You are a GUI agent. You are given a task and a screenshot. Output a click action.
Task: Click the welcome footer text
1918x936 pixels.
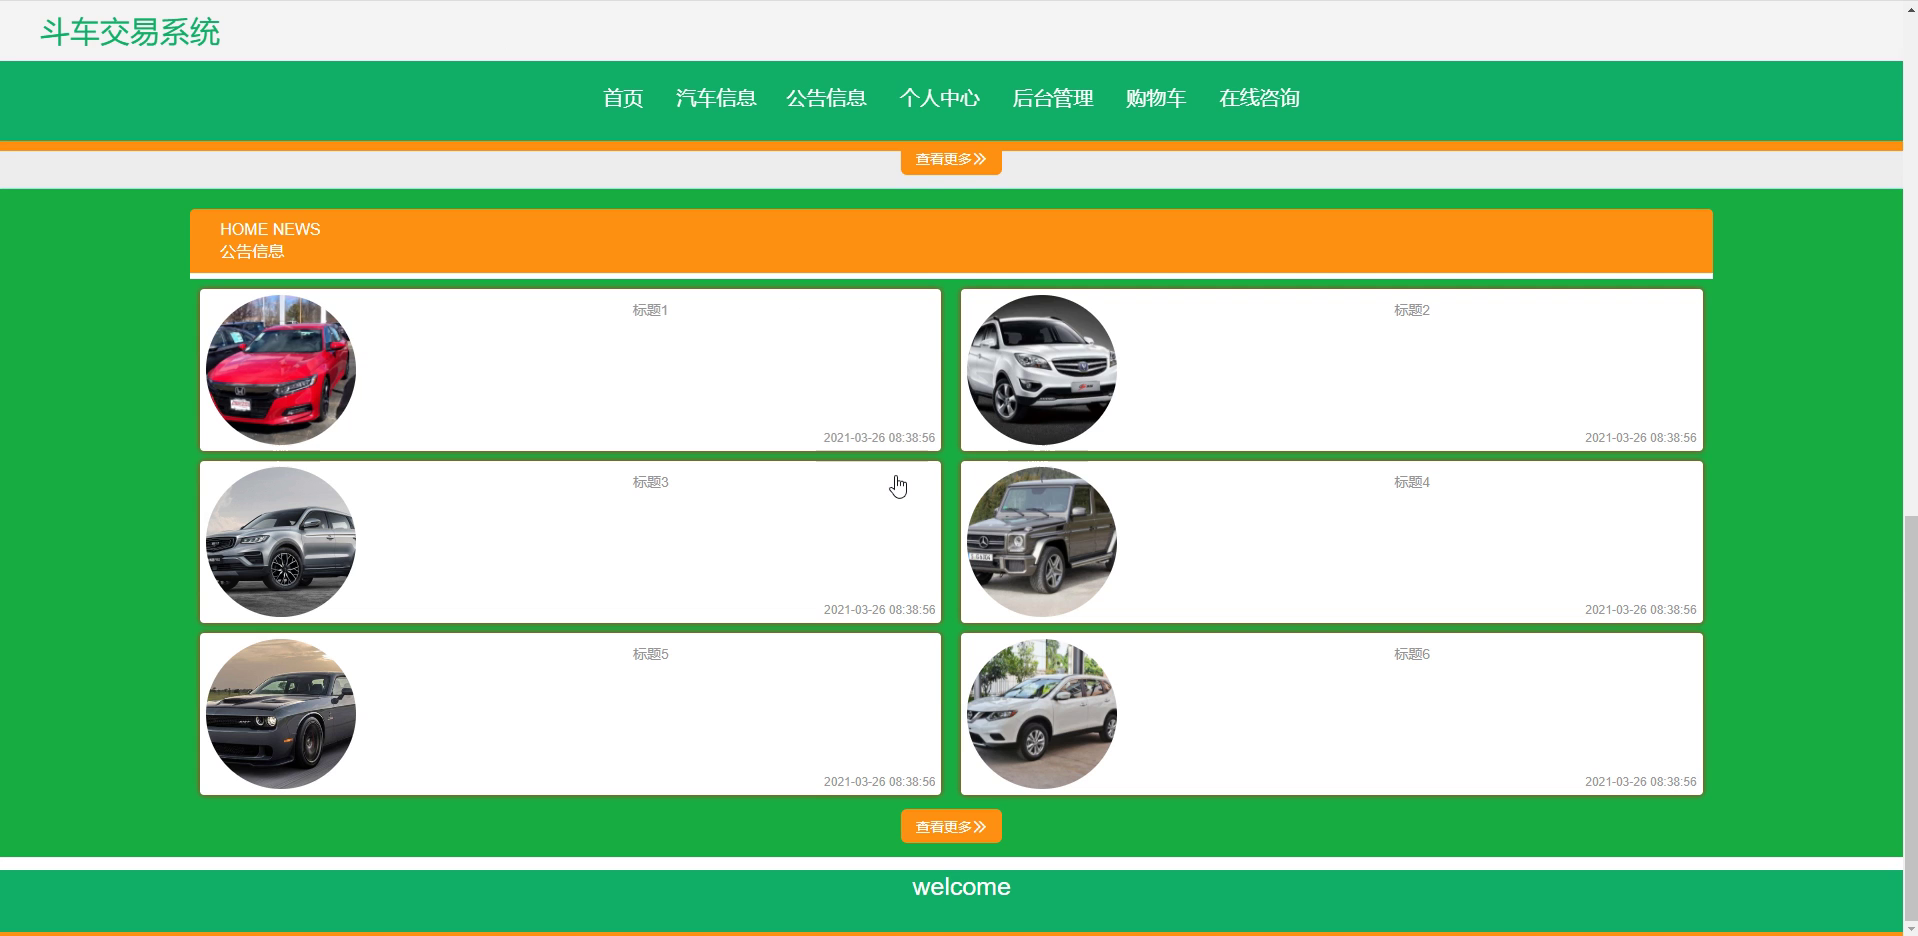[961, 887]
